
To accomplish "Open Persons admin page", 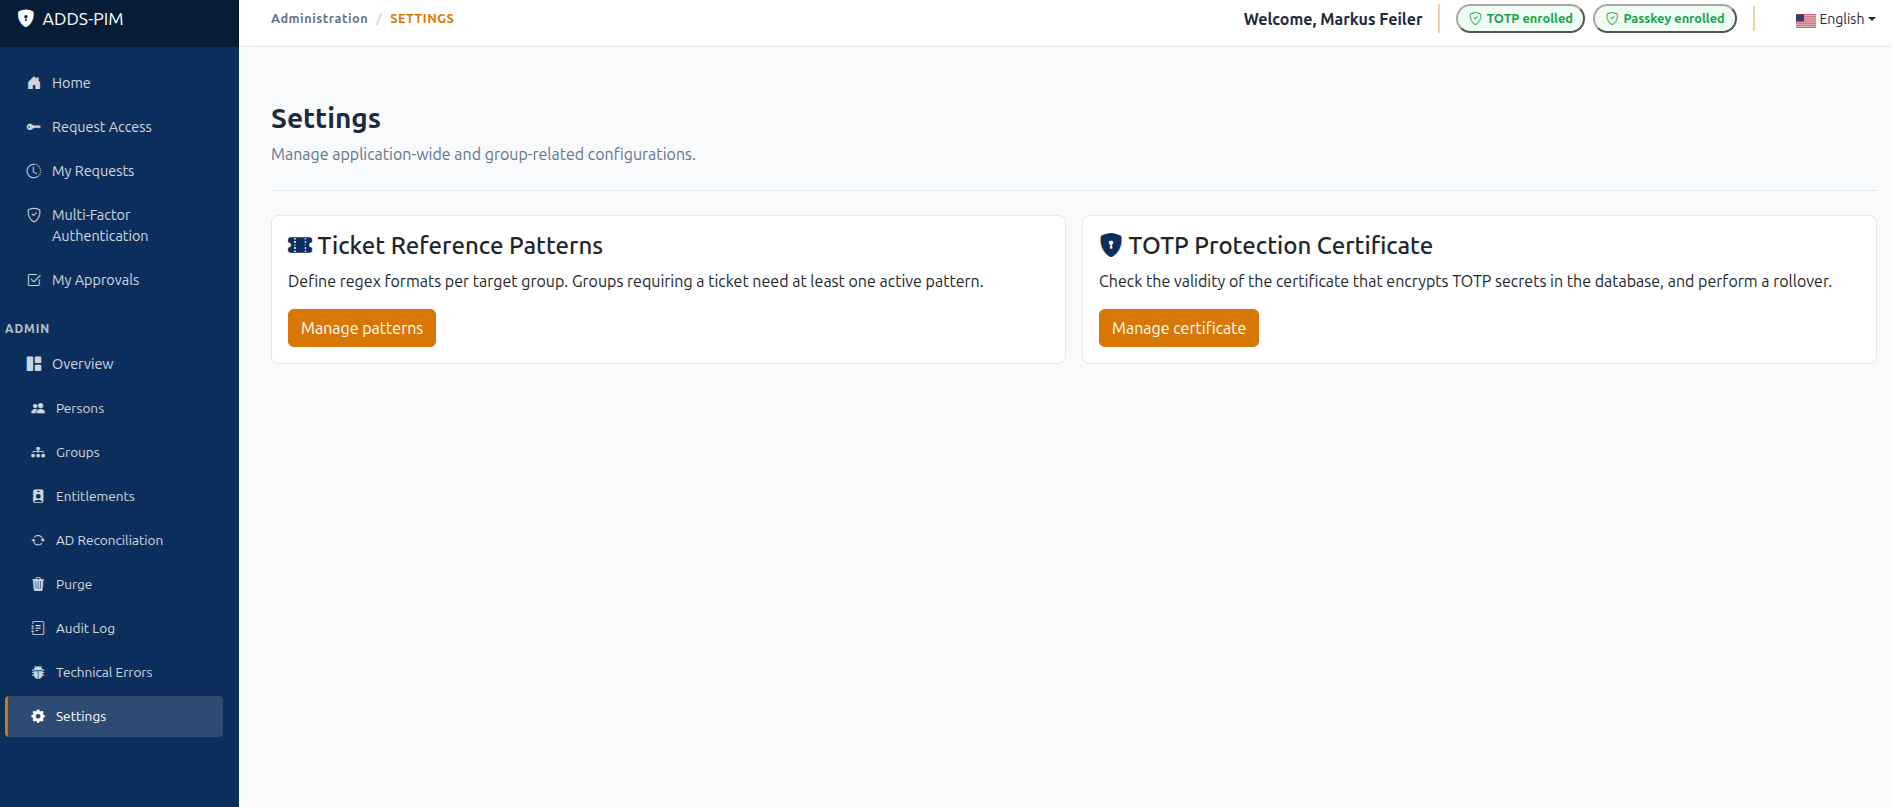I will click(x=114, y=408).
